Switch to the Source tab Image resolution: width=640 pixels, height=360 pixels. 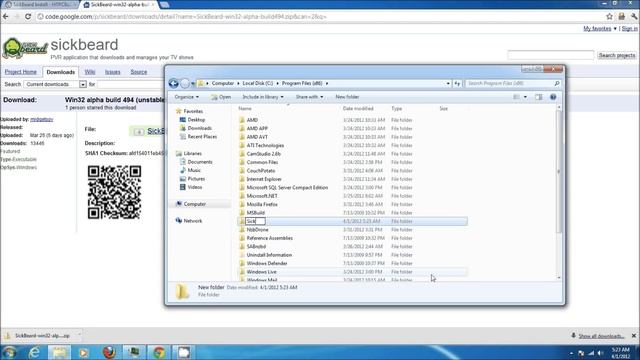[139, 72]
